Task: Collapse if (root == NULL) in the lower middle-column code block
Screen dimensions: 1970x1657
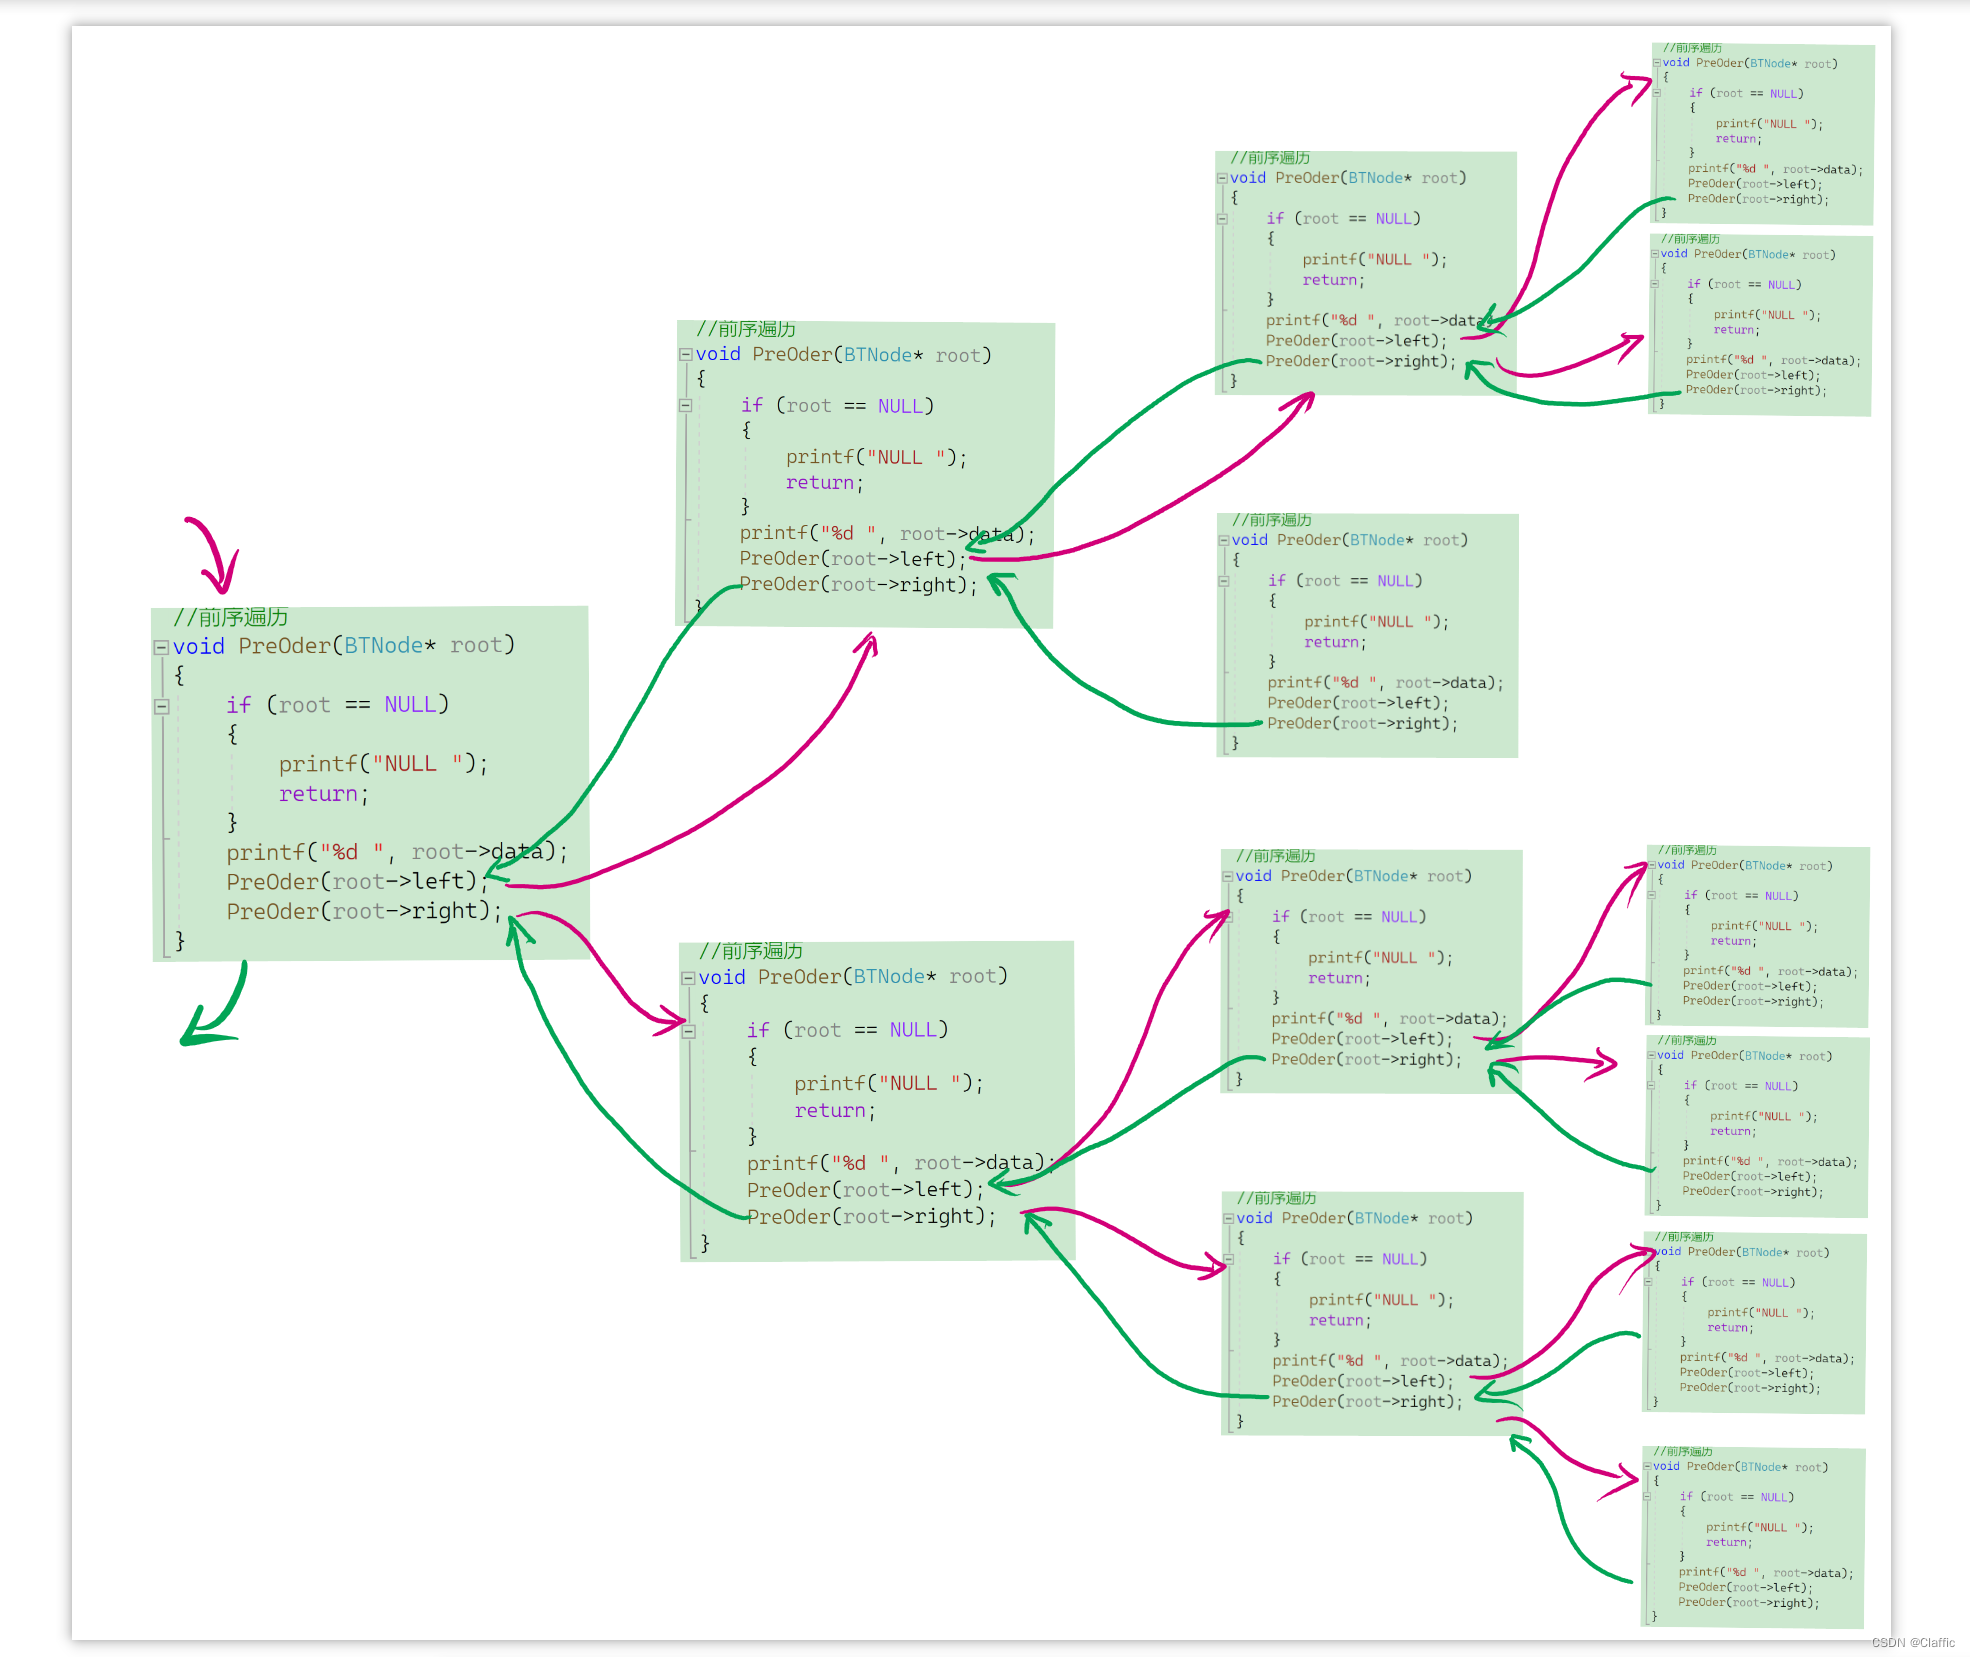Action: [688, 1031]
